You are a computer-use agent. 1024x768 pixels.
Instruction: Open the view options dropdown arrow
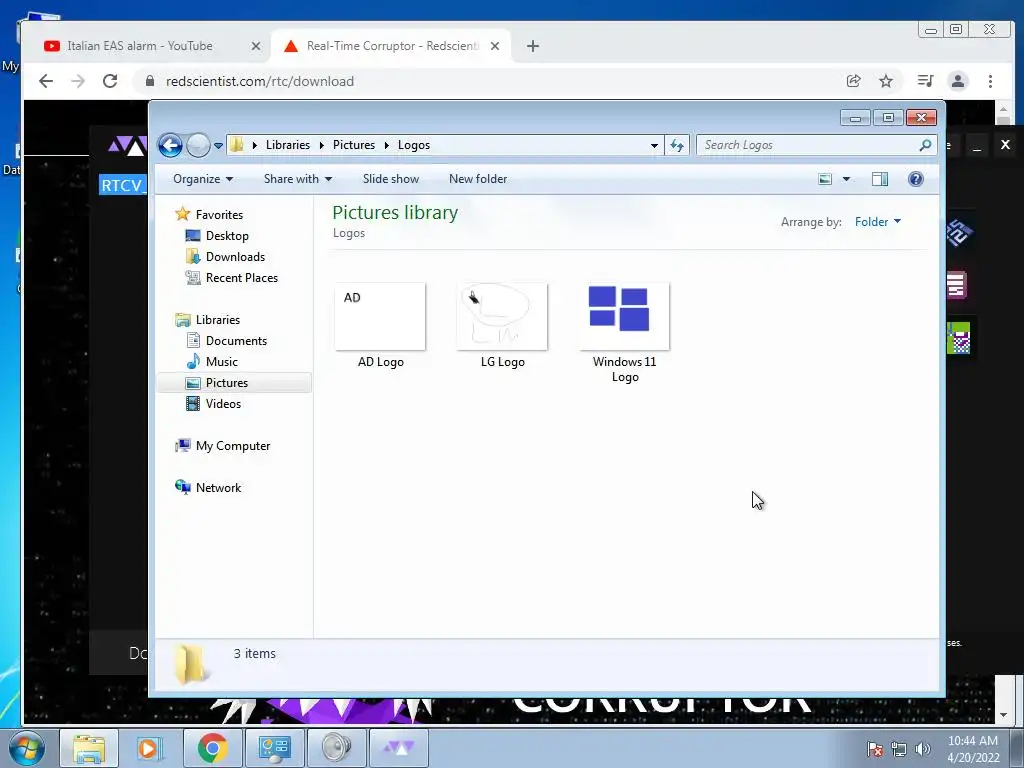(846, 179)
